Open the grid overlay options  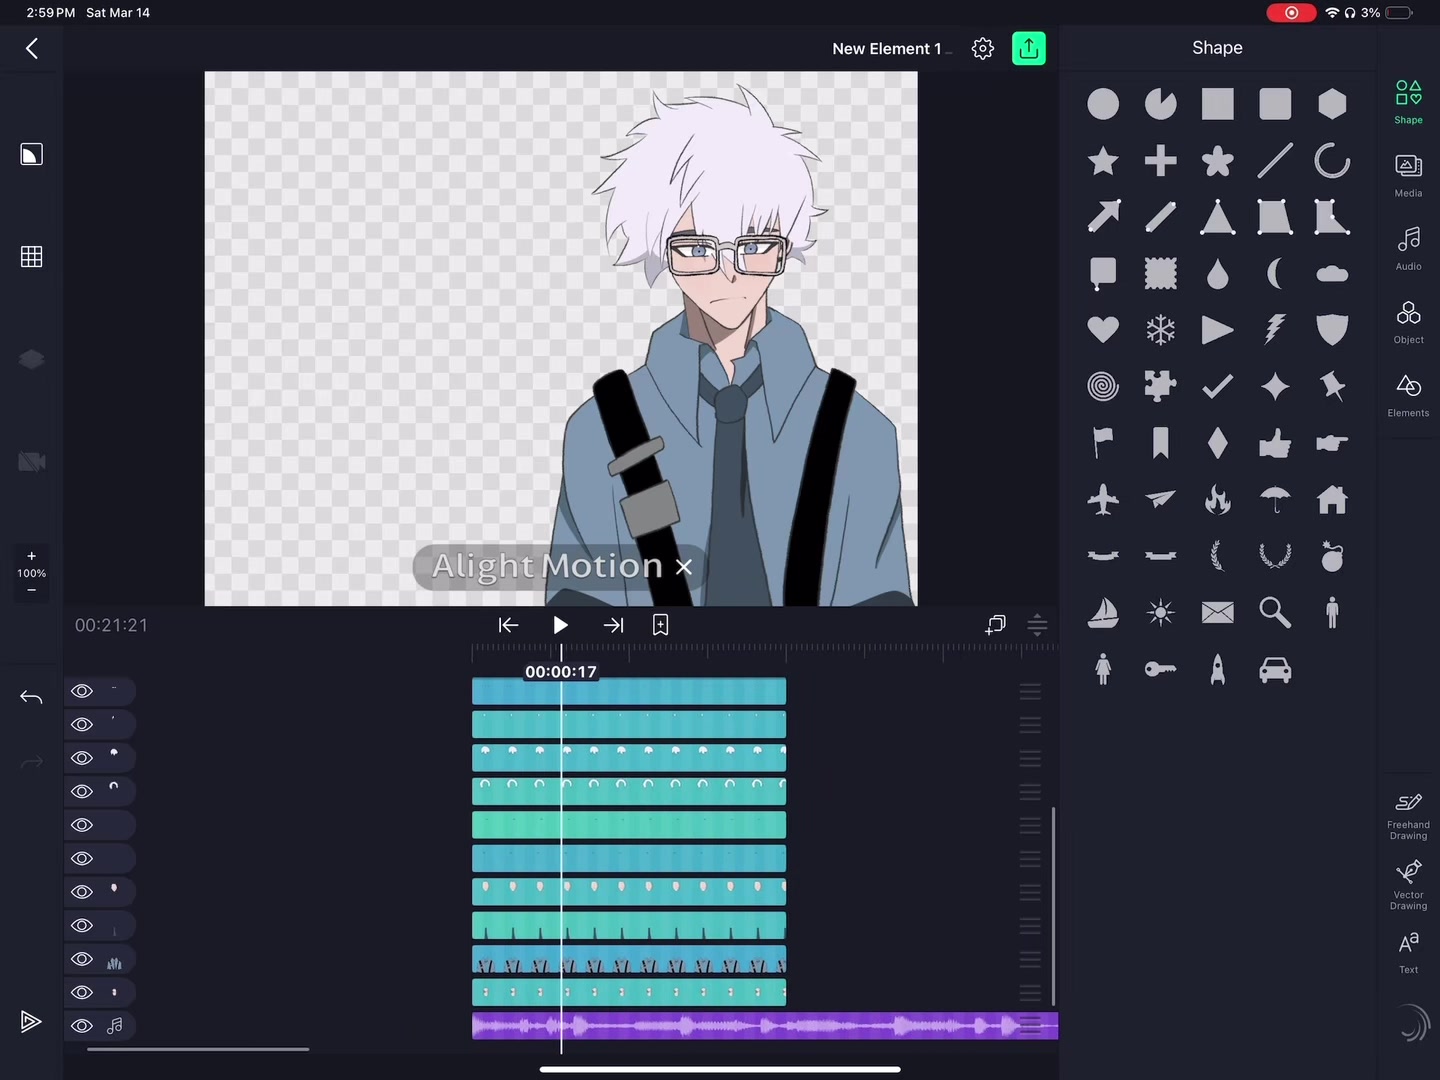(31, 257)
